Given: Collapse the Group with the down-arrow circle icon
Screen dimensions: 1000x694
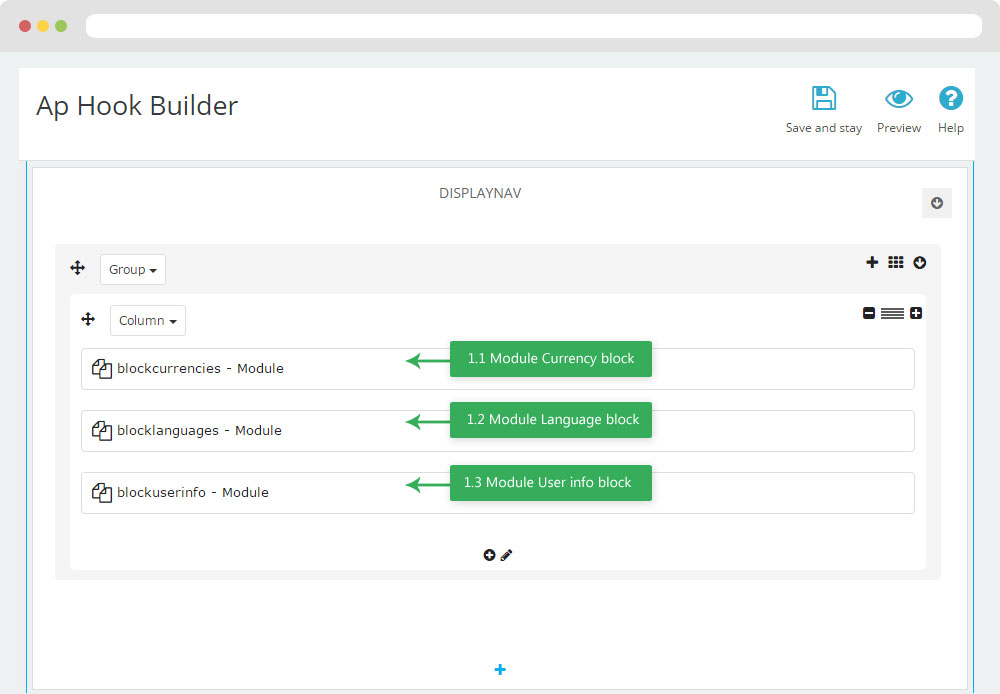Looking at the screenshot, I should pyautogui.click(x=920, y=262).
